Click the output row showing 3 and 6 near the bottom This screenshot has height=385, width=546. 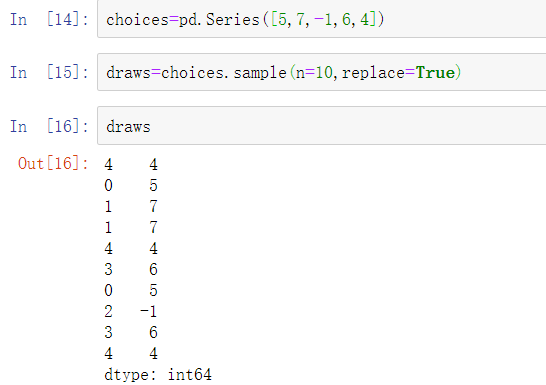(x=131, y=332)
